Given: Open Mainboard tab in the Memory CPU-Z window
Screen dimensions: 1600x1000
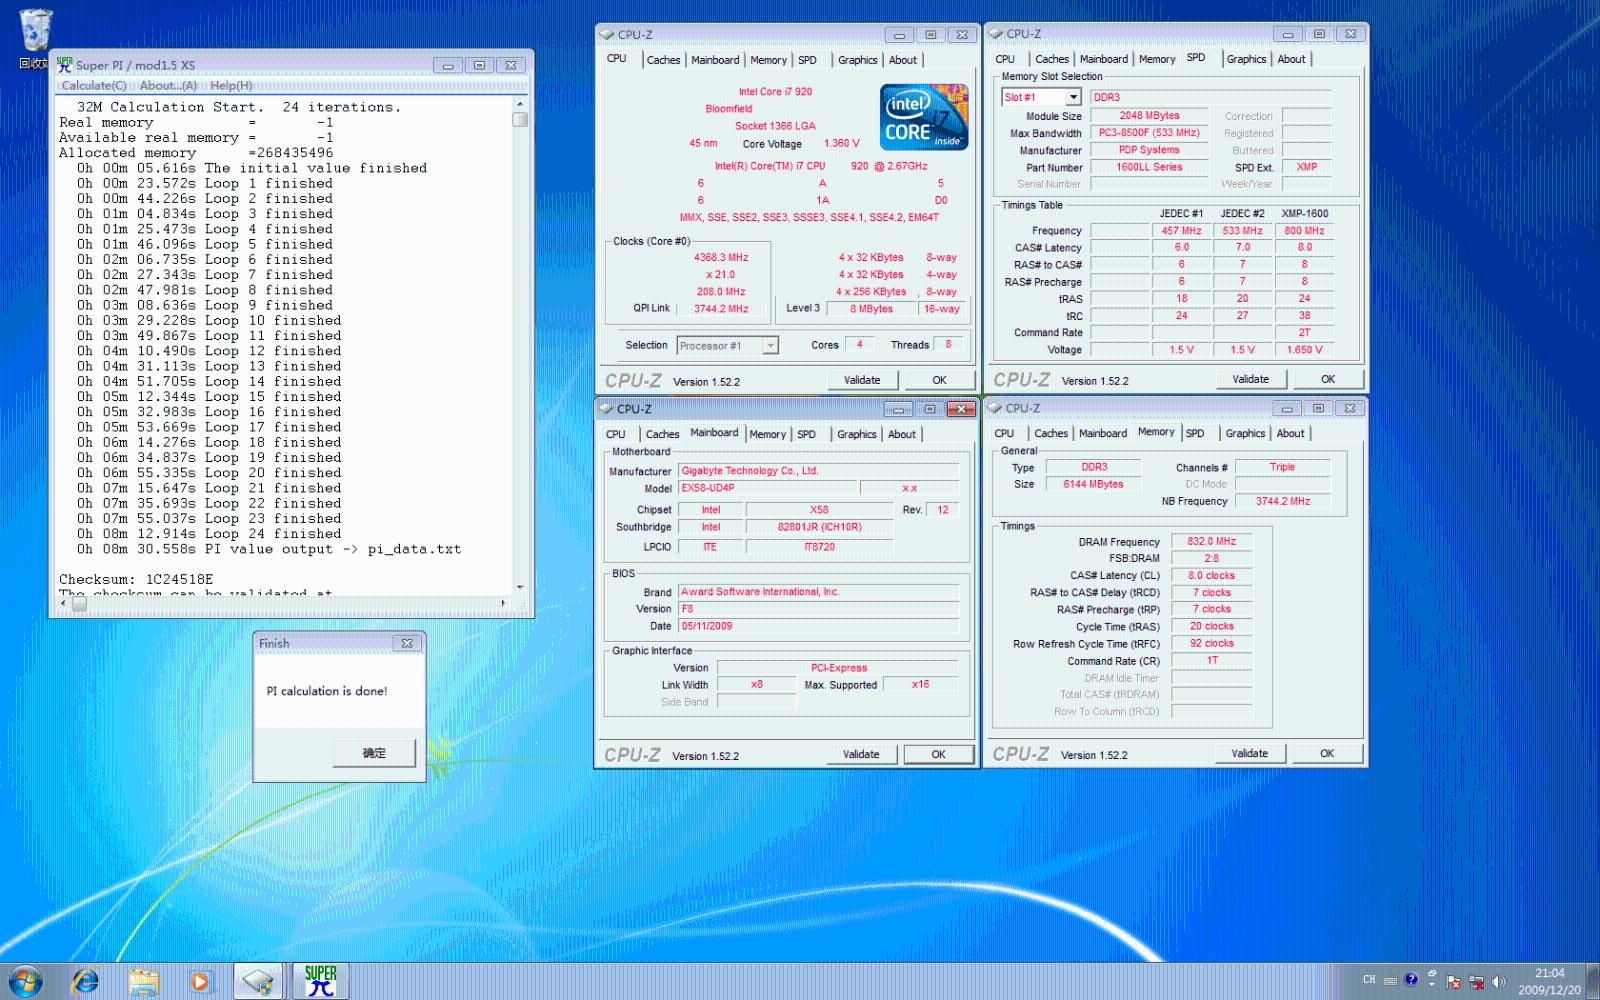Looking at the screenshot, I should pos(1103,433).
